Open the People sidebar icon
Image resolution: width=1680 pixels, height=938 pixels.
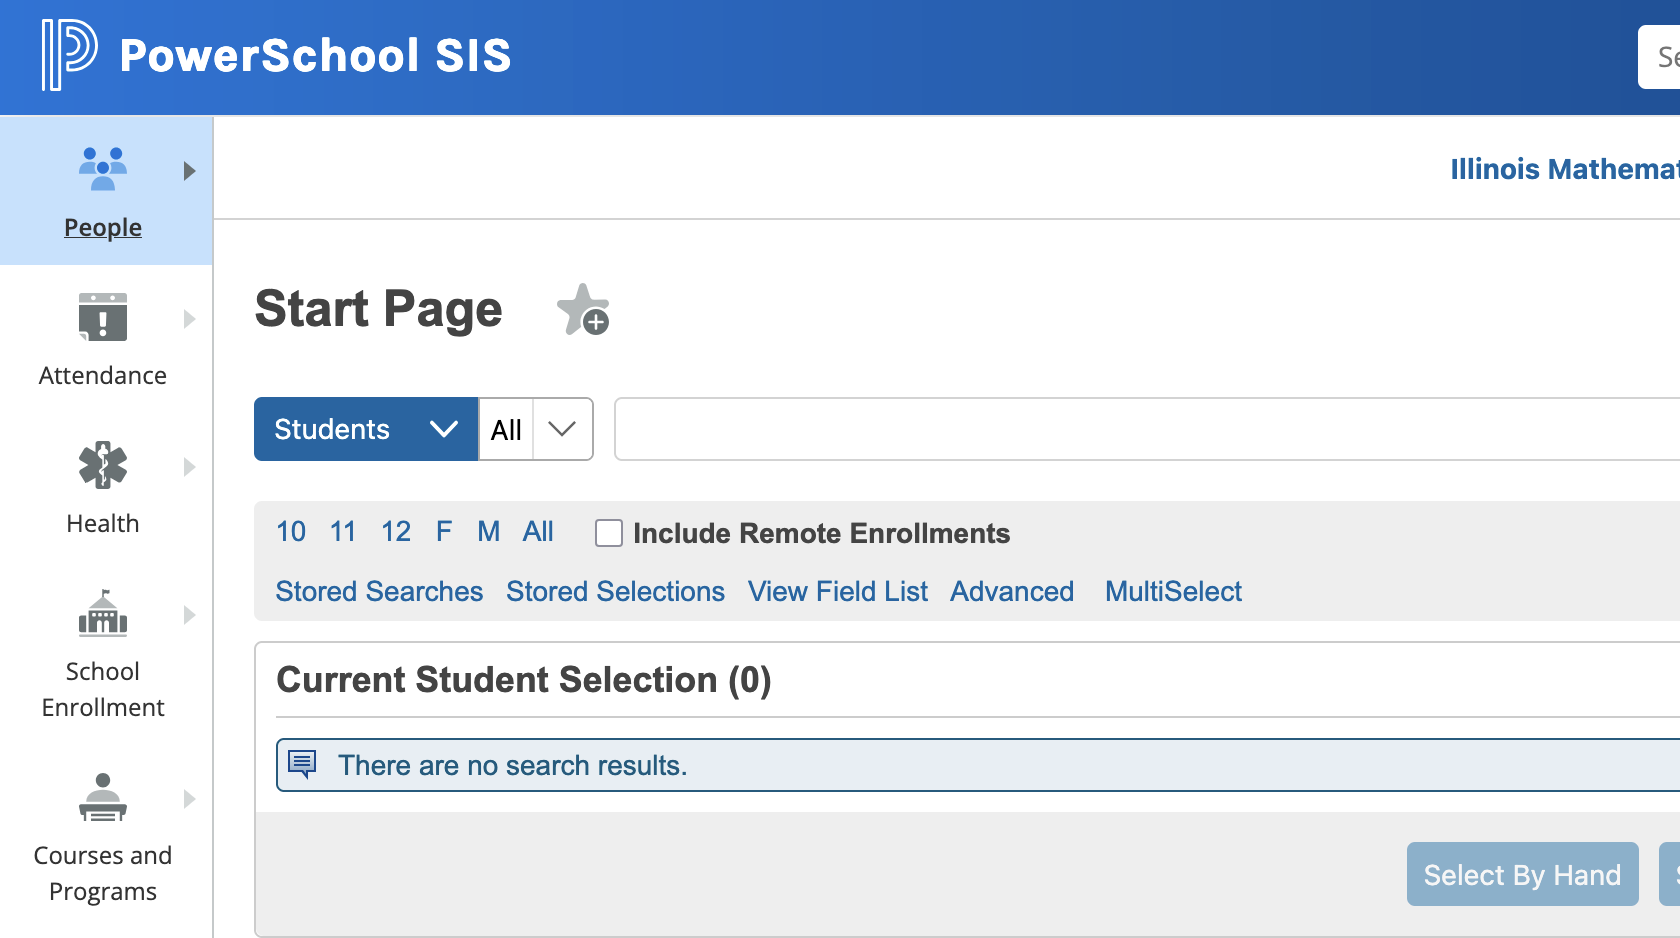click(103, 168)
